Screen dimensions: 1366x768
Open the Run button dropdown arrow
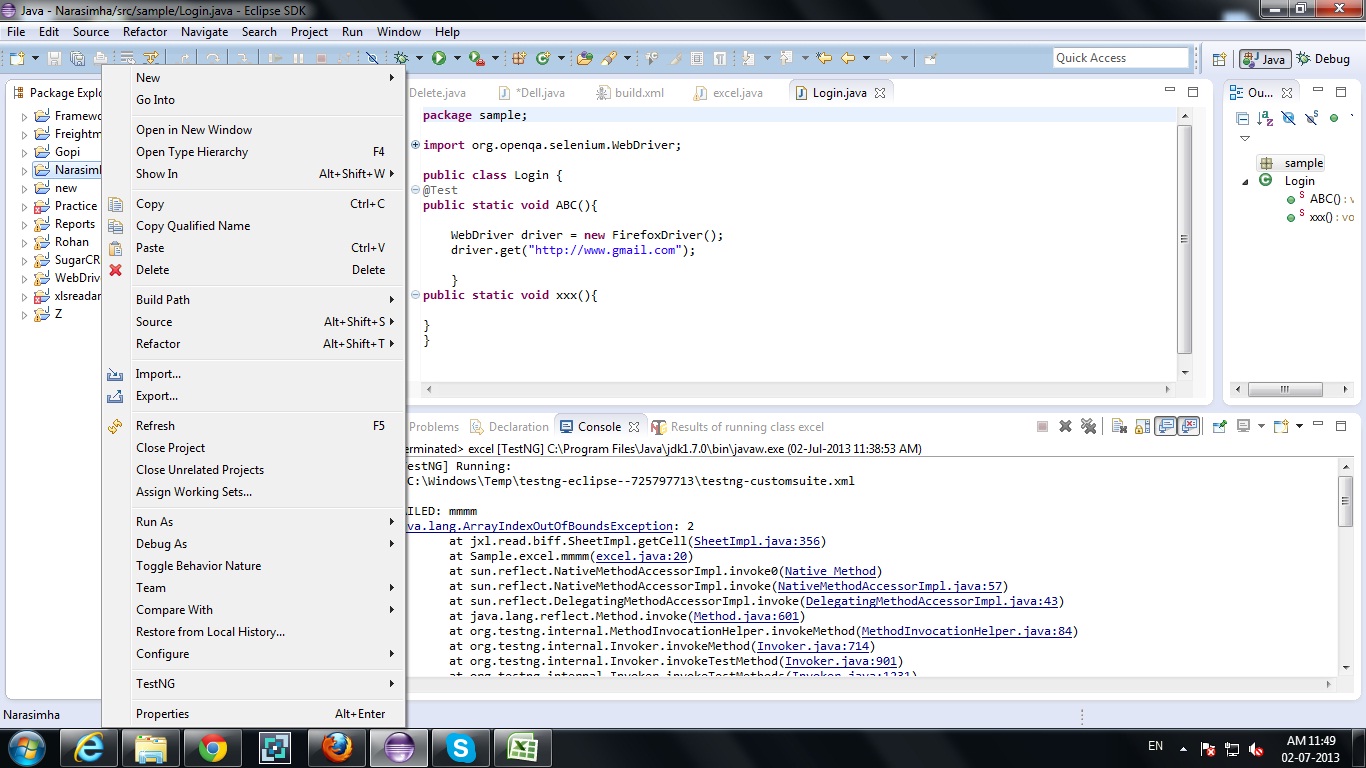pyautogui.click(x=457, y=58)
